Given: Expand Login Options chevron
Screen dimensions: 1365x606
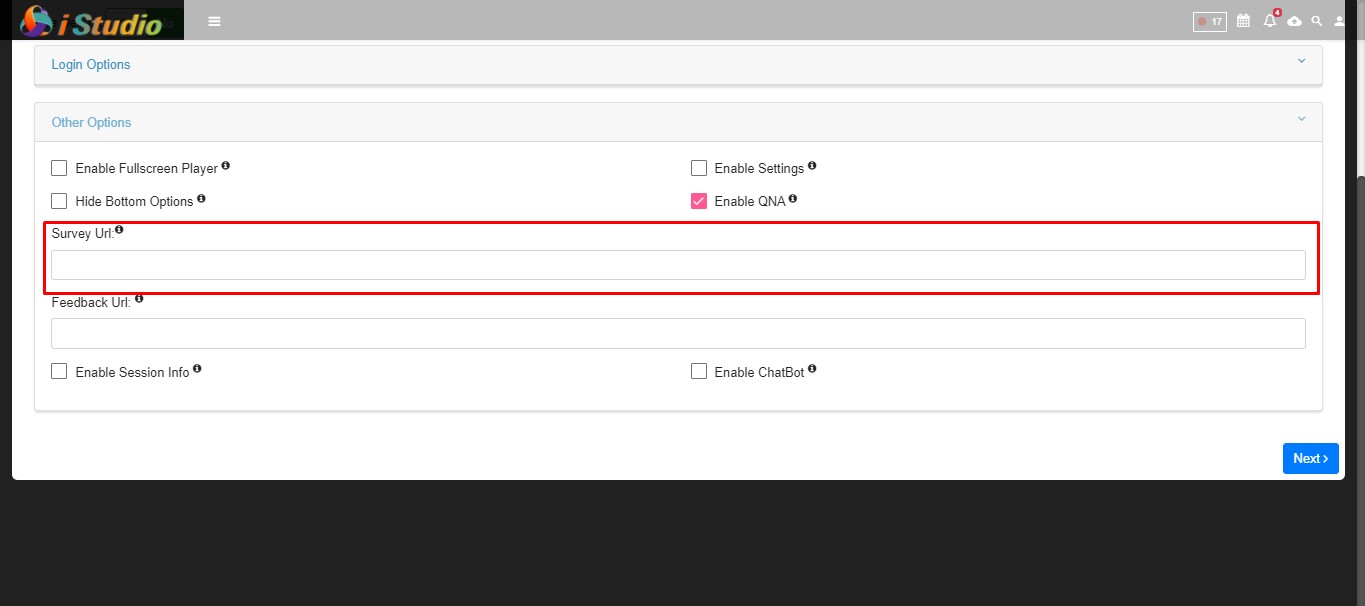Looking at the screenshot, I should click(x=1301, y=61).
